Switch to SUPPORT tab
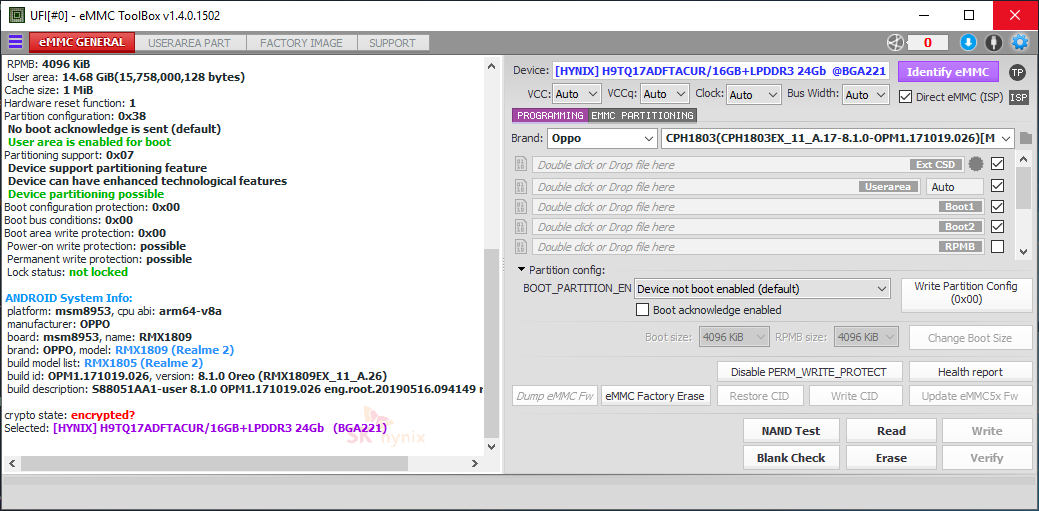The image size is (1039, 511). tap(392, 43)
